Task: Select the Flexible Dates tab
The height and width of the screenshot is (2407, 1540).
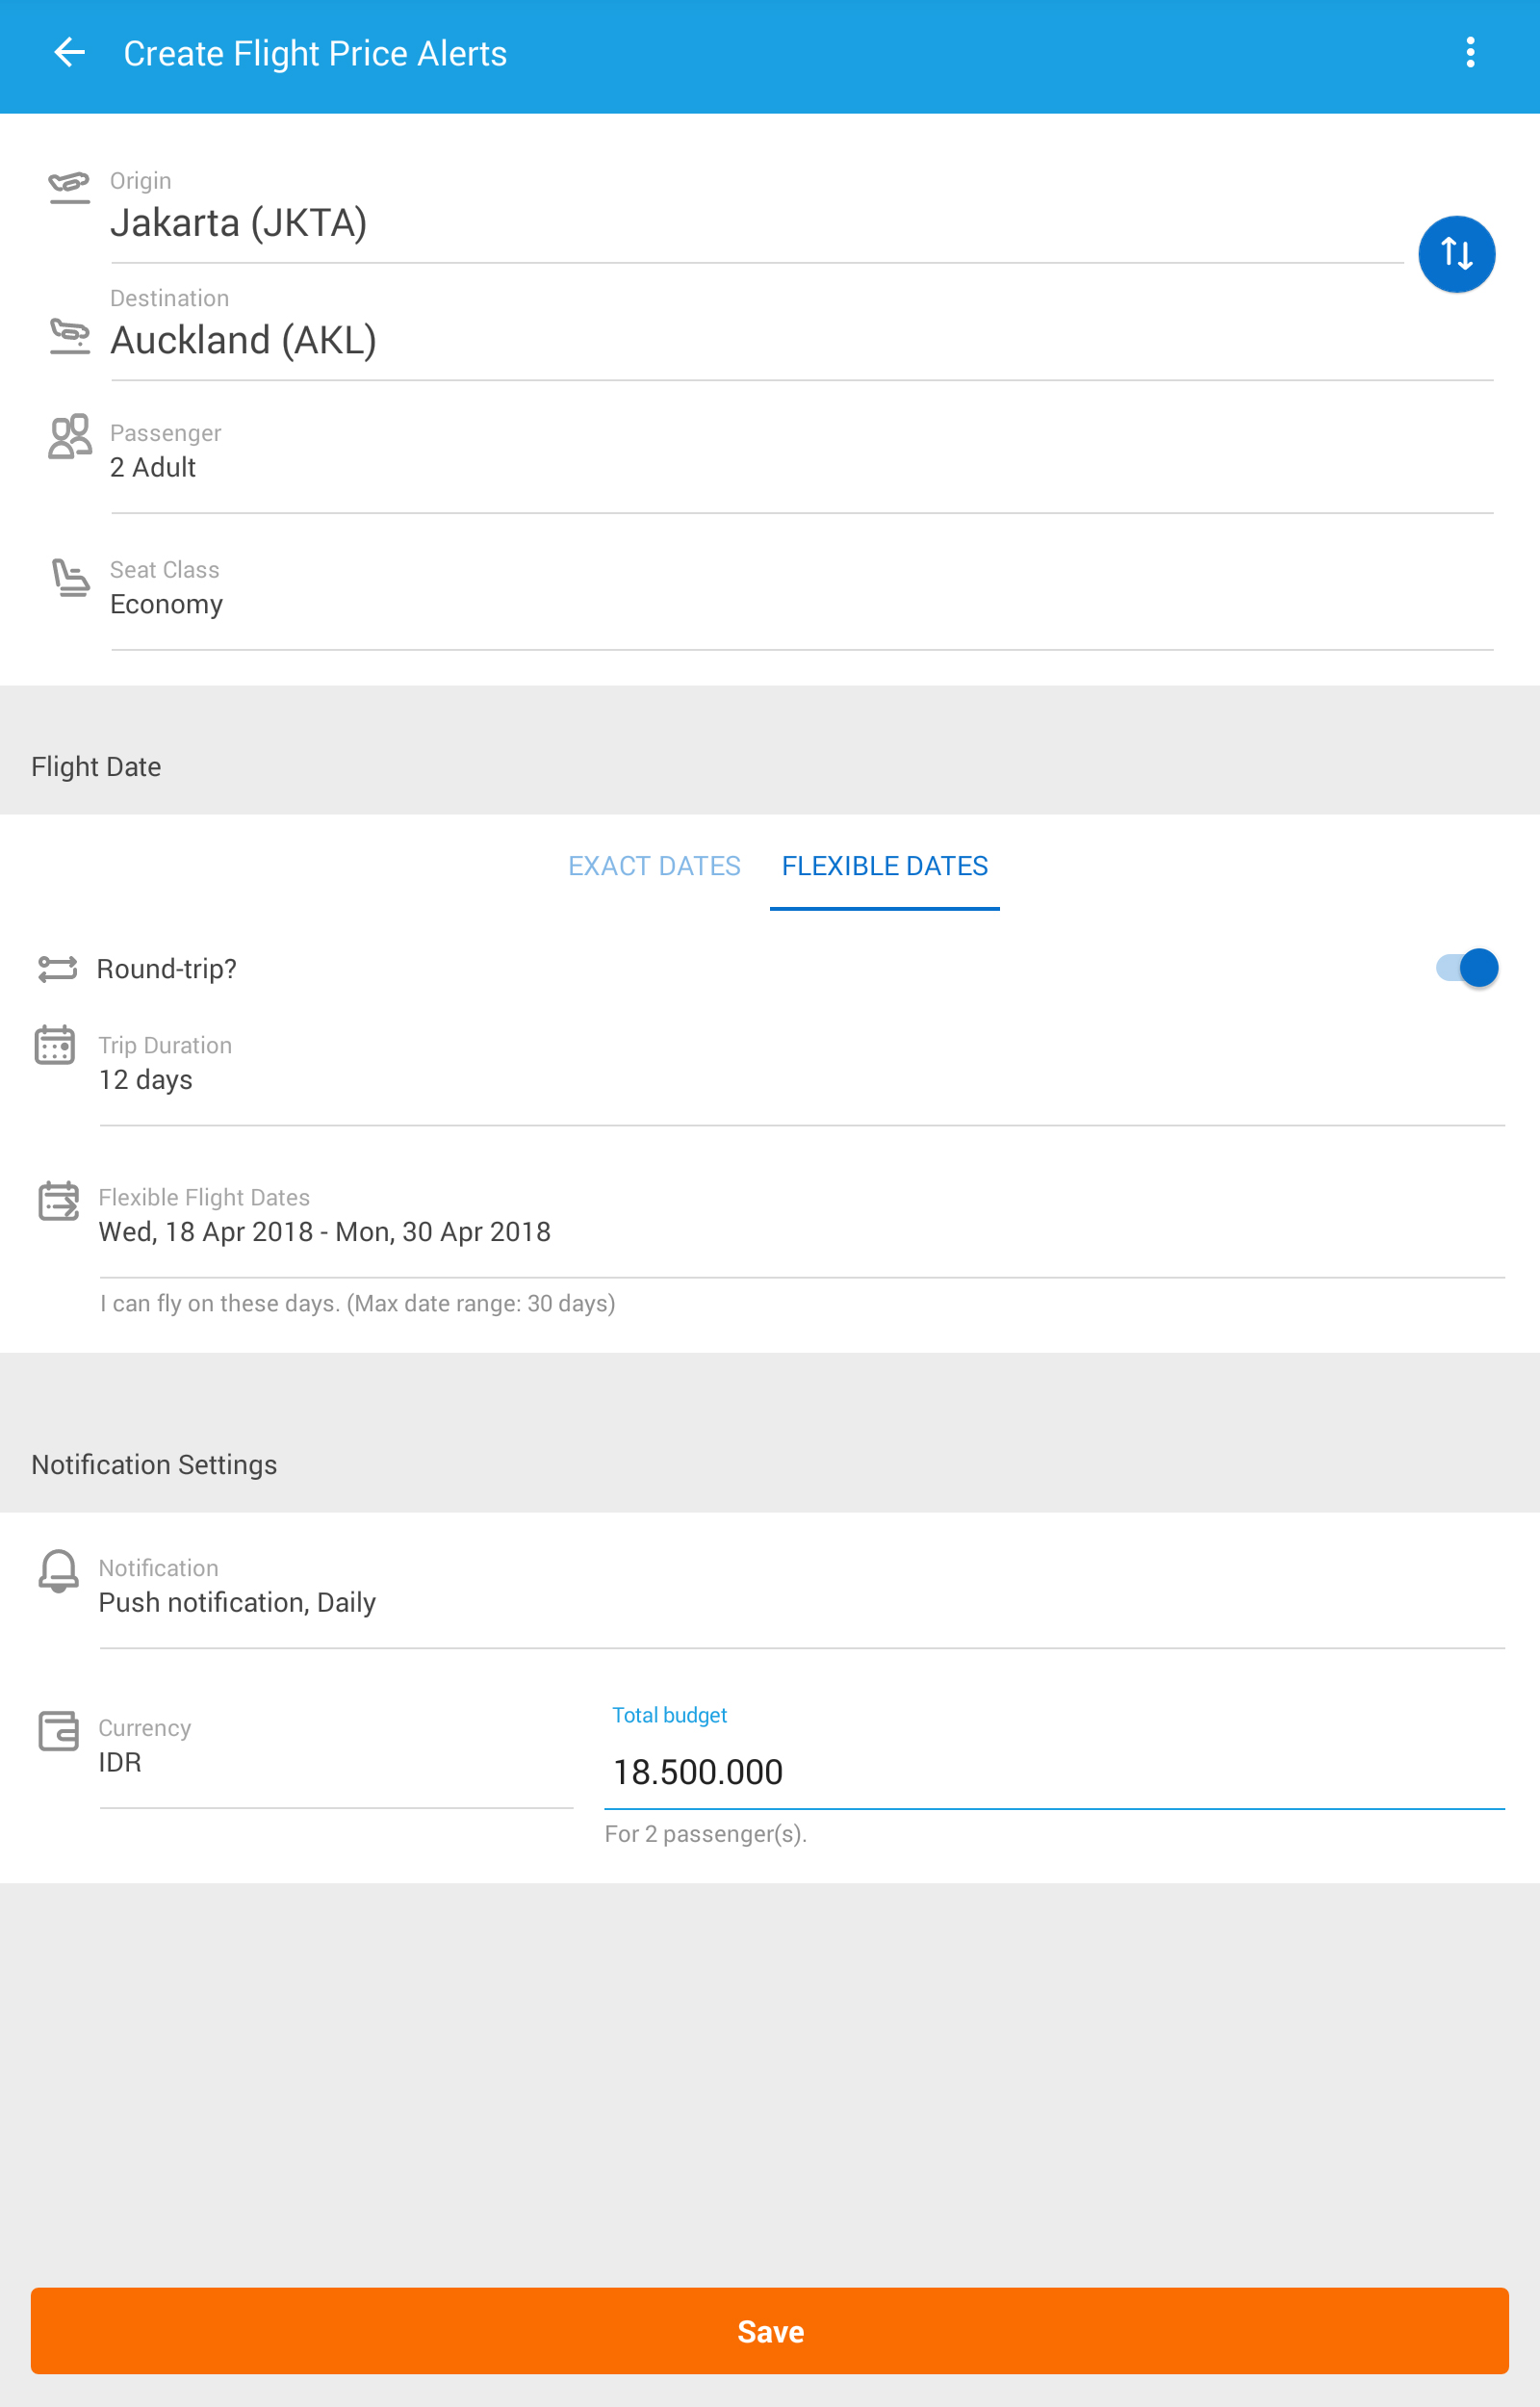Action: click(x=884, y=865)
